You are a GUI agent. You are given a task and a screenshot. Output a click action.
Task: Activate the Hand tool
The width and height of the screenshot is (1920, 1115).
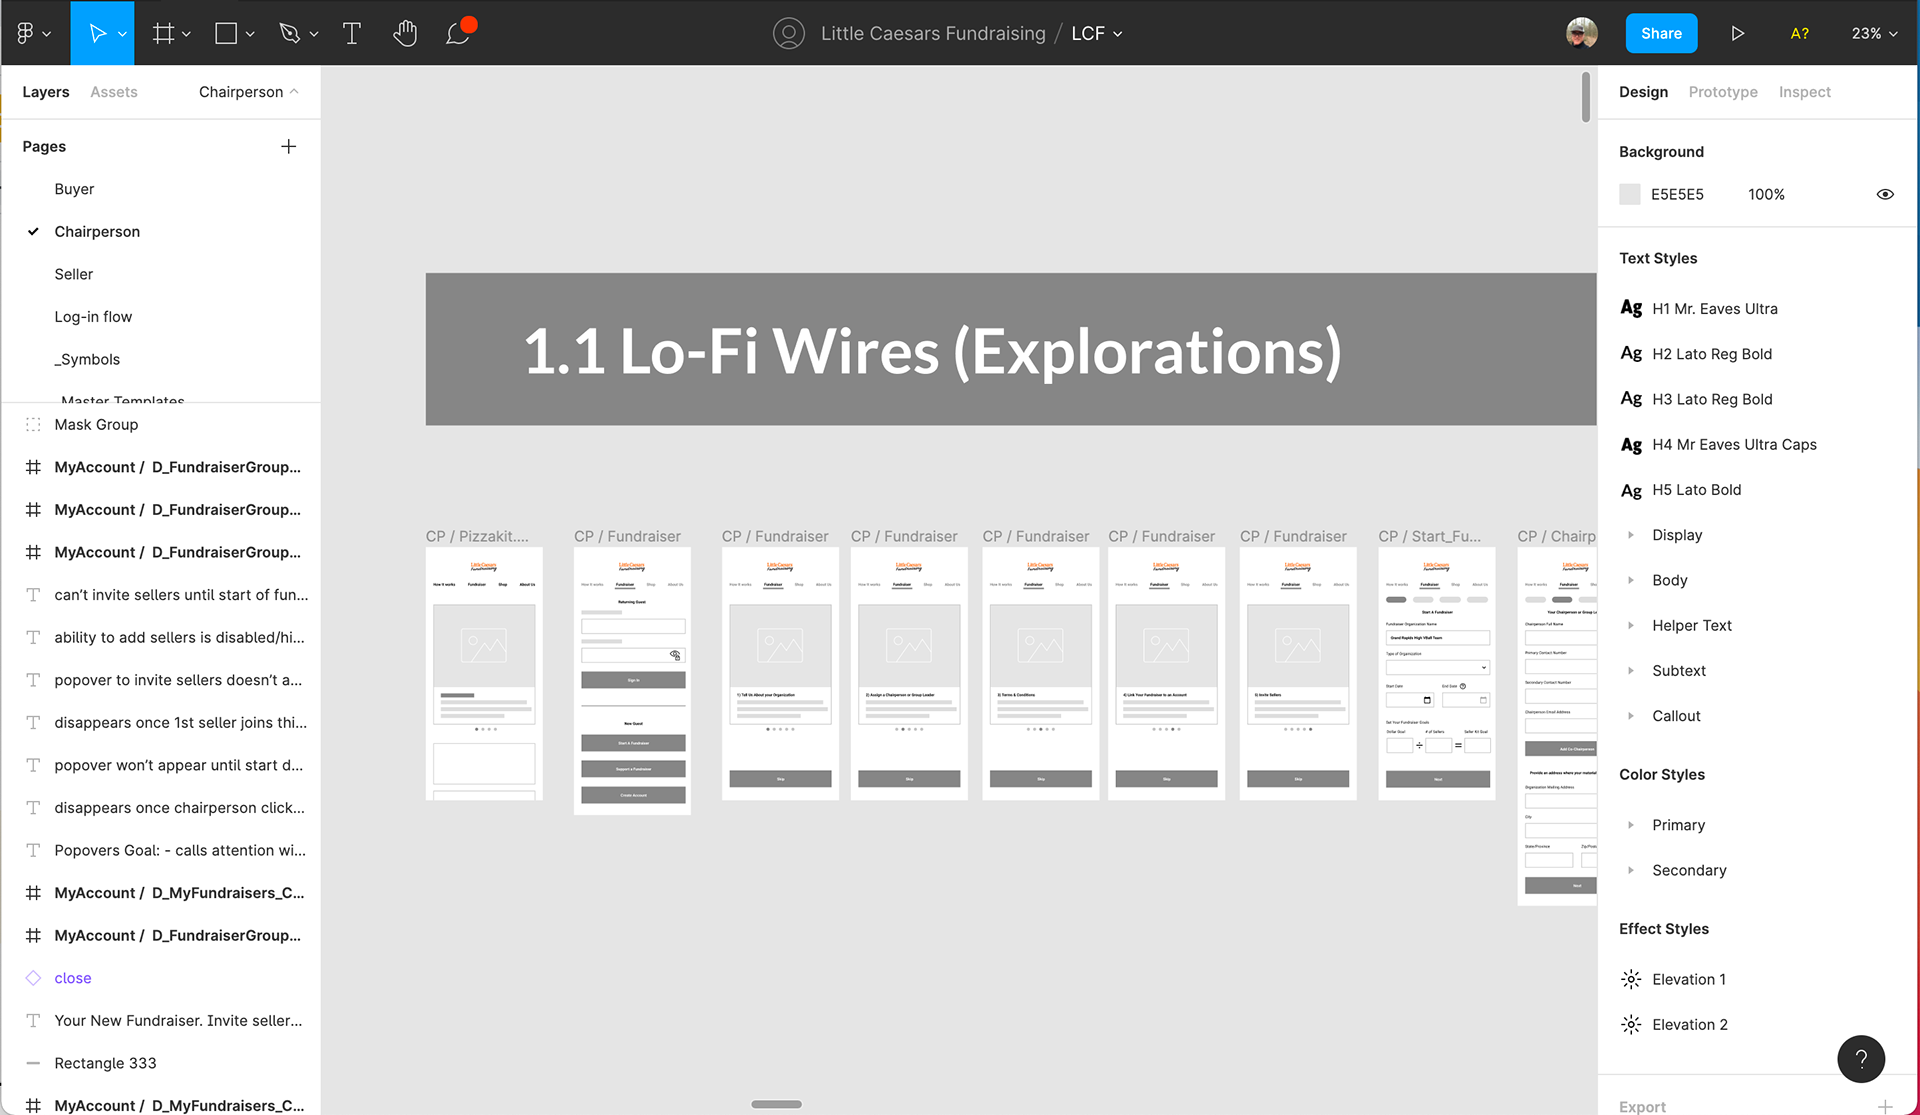point(404,33)
